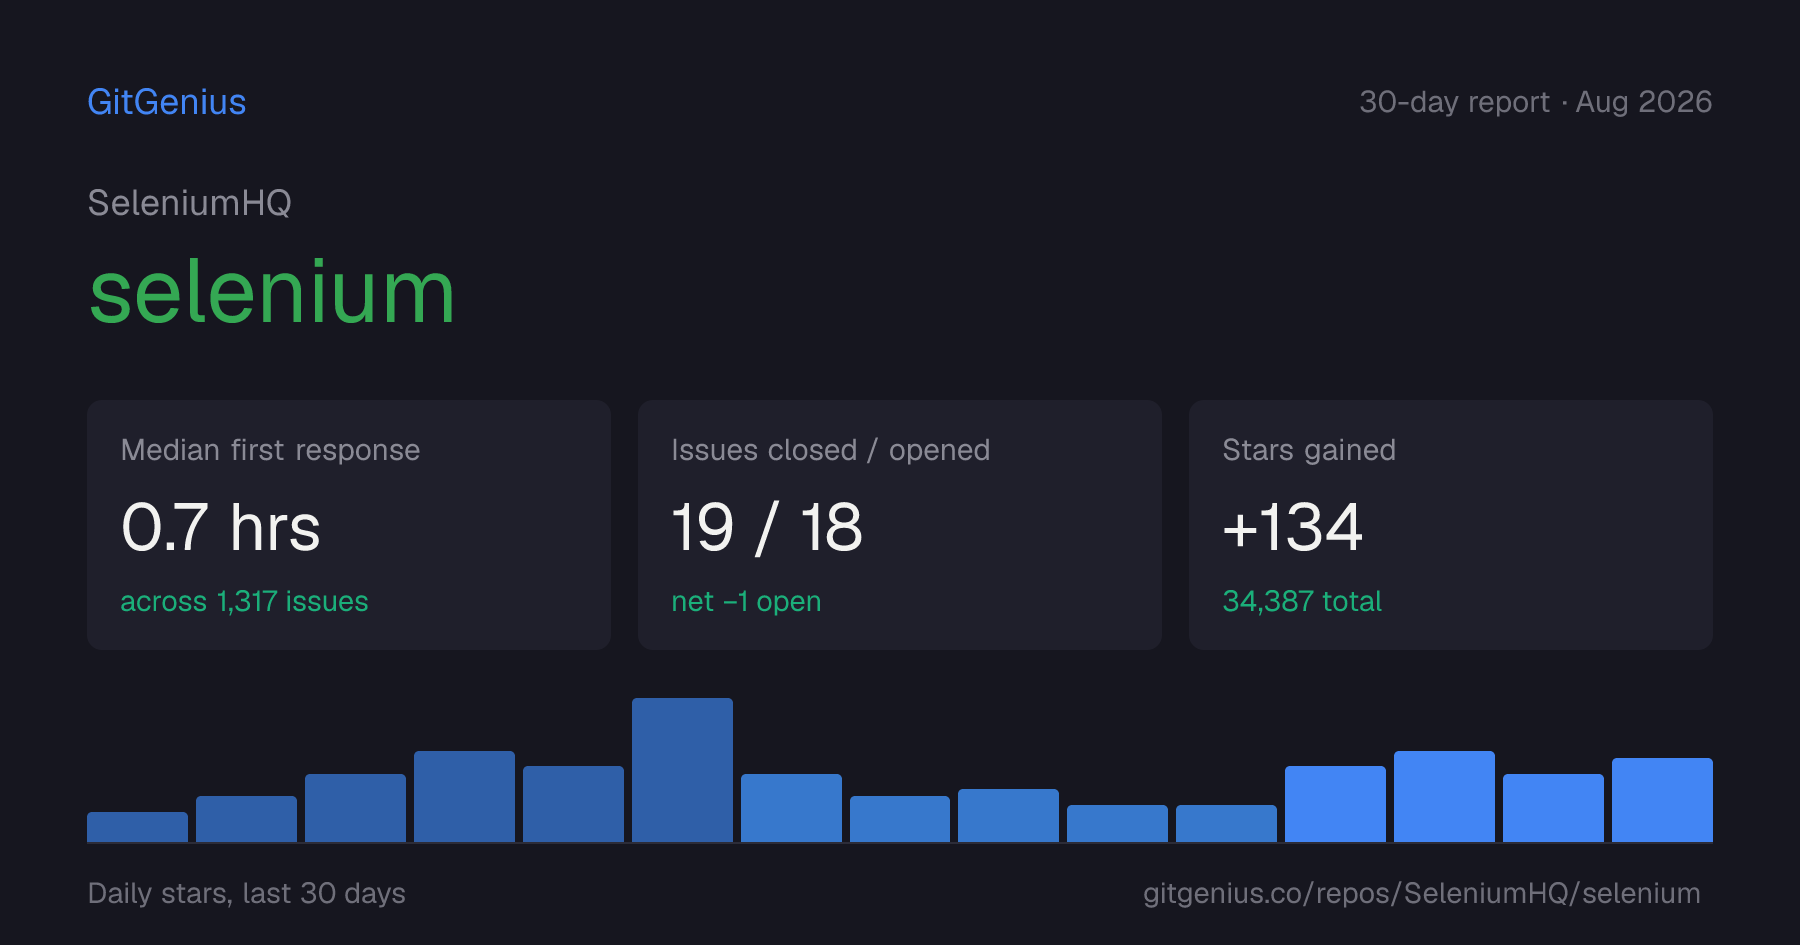Screen dimensions: 1800x945
Task: Select the SeleniumHQ organization name
Action: tap(190, 203)
